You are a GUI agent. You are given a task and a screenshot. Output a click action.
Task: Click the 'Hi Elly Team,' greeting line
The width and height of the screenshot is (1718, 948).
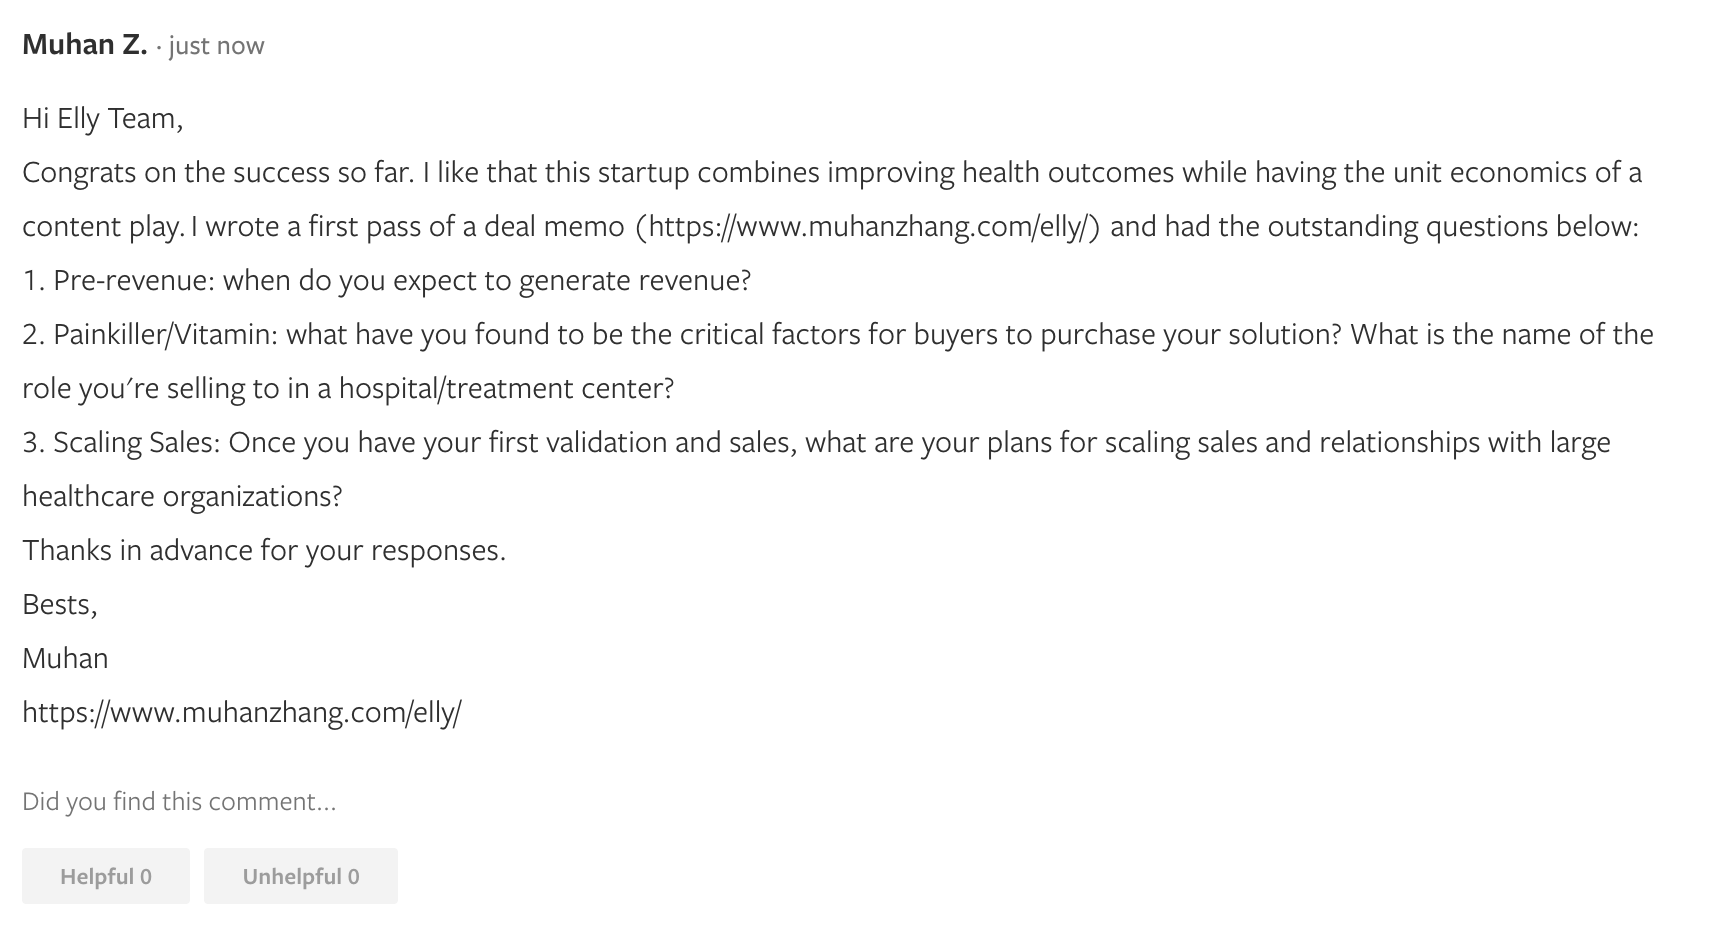103,119
